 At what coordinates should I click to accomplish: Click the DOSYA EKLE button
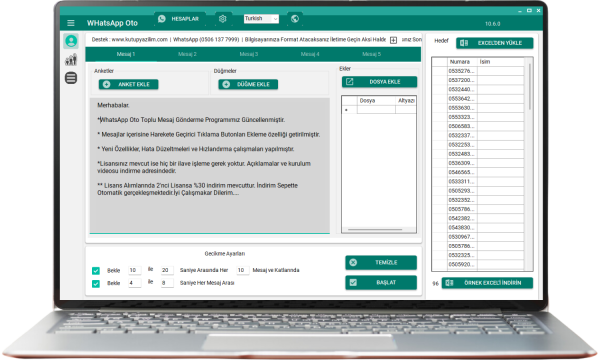coord(380,82)
